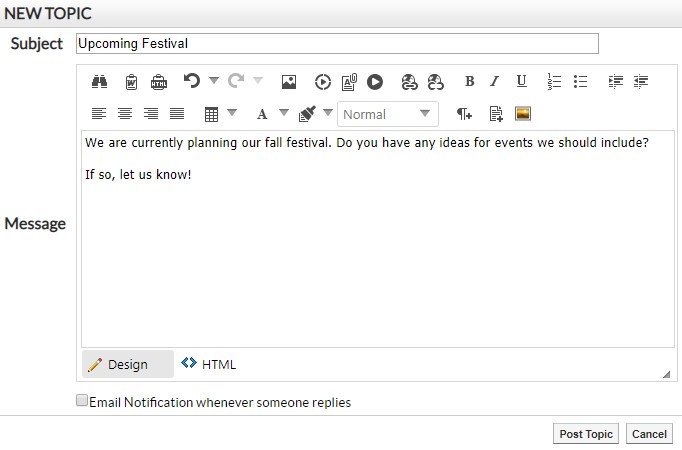Expand the insert table dropdown arrow

pyautogui.click(x=232, y=113)
